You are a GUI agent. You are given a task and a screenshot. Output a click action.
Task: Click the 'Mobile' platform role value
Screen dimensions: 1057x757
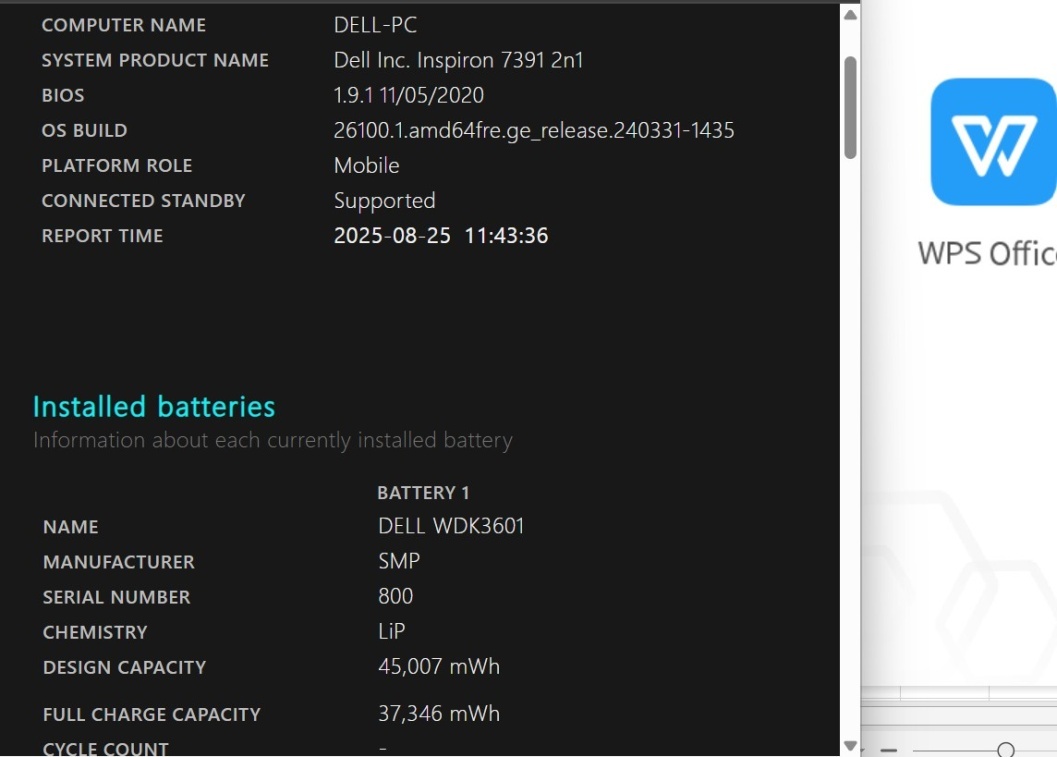click(x=367, y=165)
